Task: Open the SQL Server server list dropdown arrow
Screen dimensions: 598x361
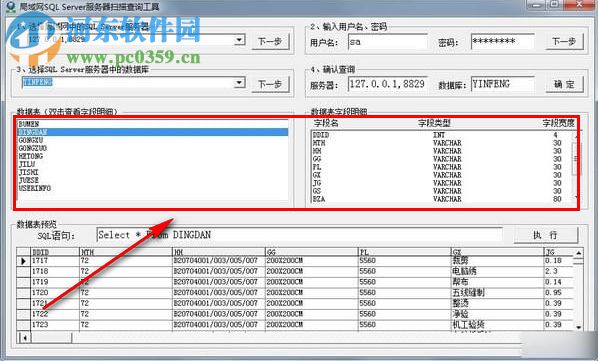Action: (240, 40)
